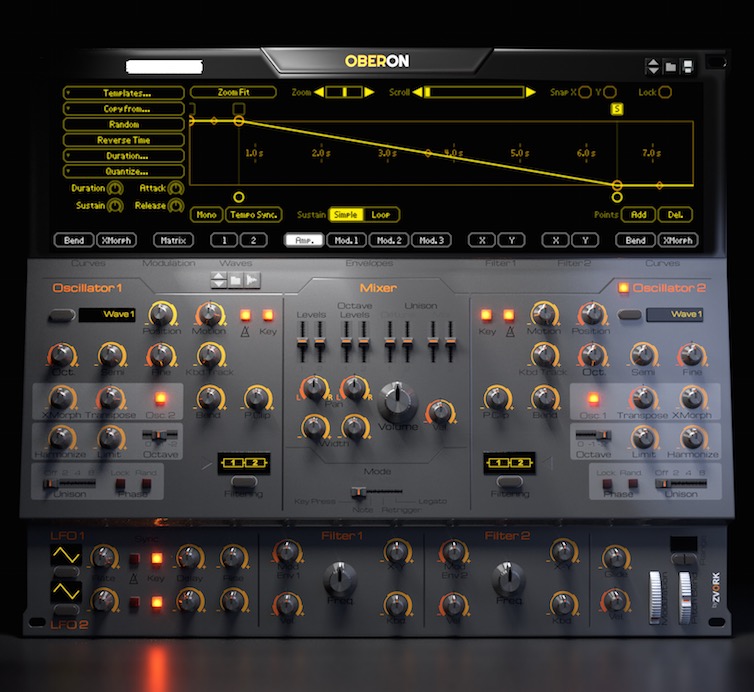Toggle Oscillator 1 Key LED

[x=267, y=315]
